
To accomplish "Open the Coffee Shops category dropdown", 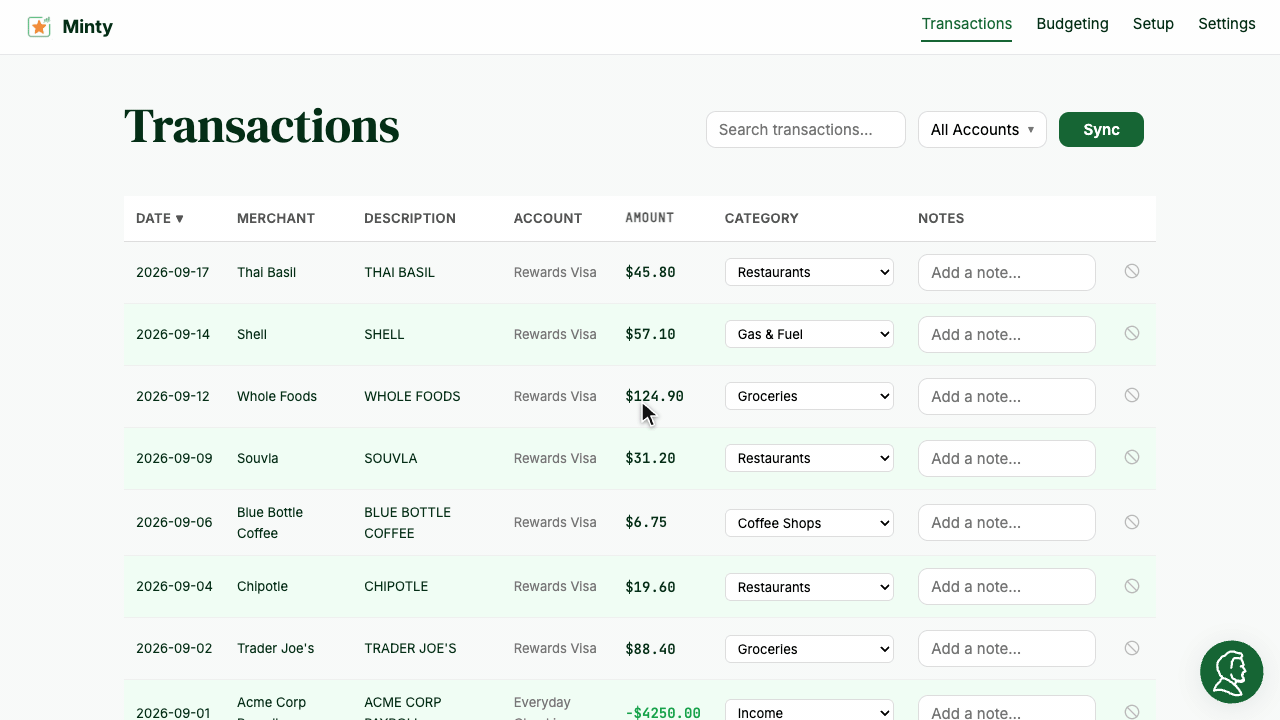I will 809,523.
